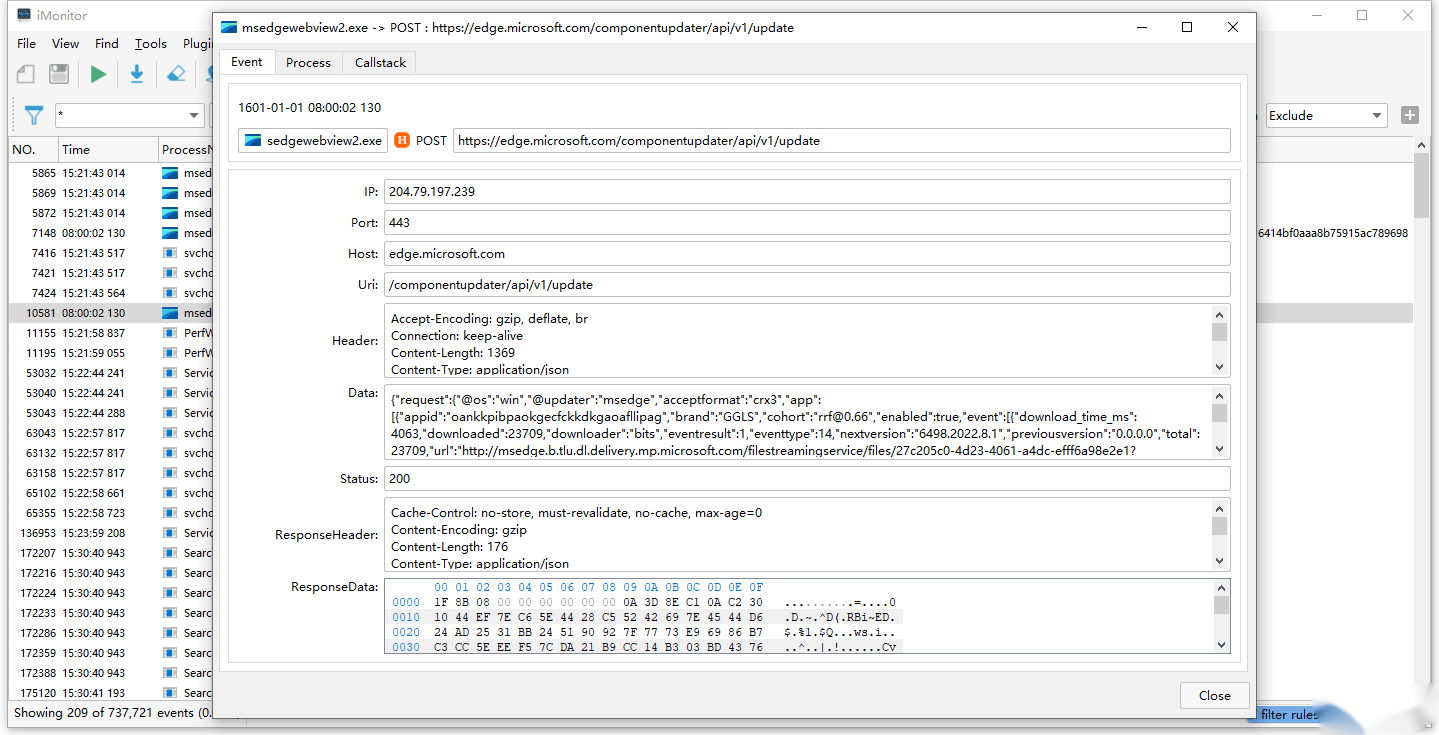Image resolution: width=1439 pixels, height=735 pixels.
Task: Switch to the Event tab
Action: click(247, 62)
